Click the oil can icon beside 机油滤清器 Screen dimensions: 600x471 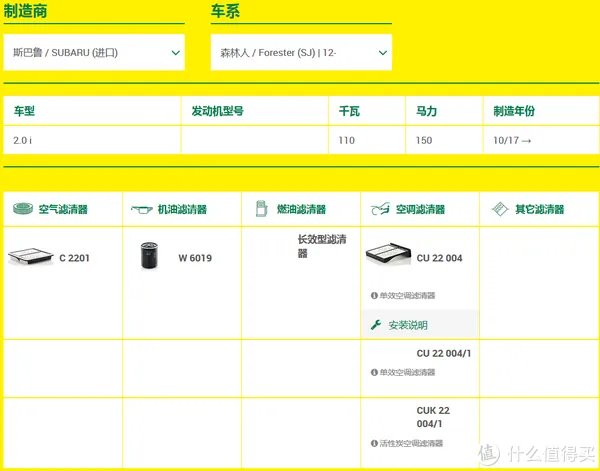[142, 209]
